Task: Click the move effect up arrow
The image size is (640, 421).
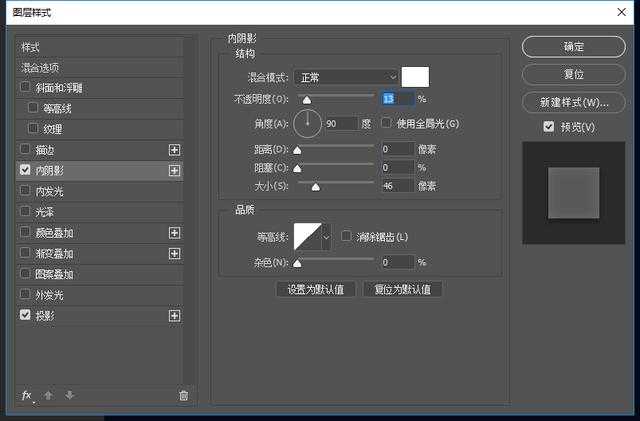Action: 48,395
